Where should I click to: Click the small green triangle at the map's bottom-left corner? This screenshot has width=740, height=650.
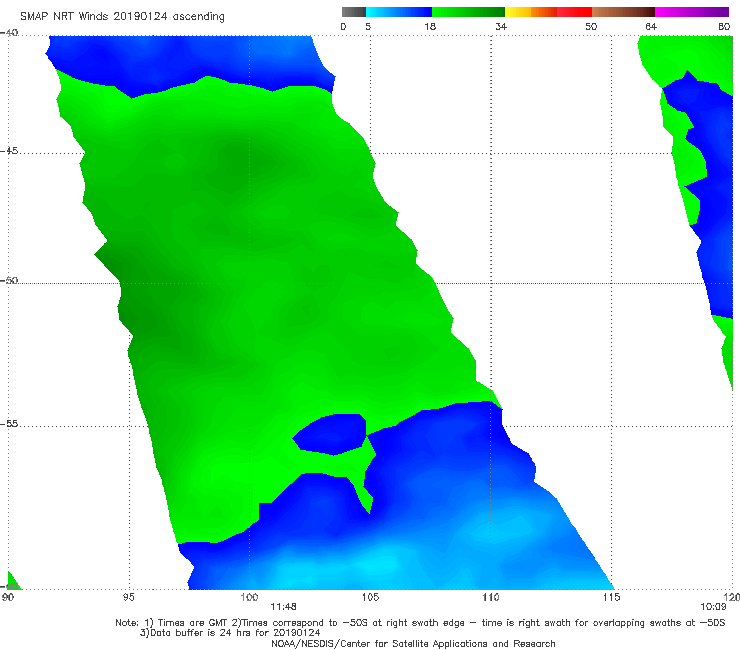coord(12,582)
